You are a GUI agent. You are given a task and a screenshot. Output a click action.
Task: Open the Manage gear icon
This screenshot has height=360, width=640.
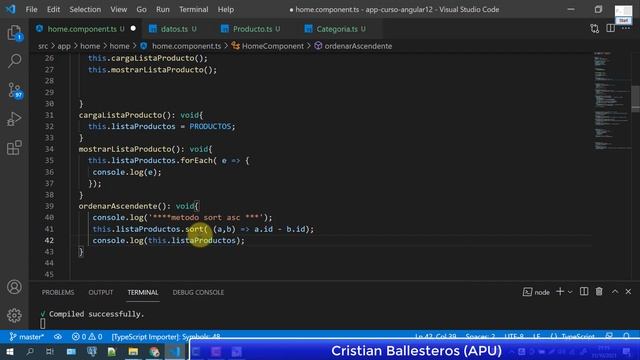tap(14, 315)
